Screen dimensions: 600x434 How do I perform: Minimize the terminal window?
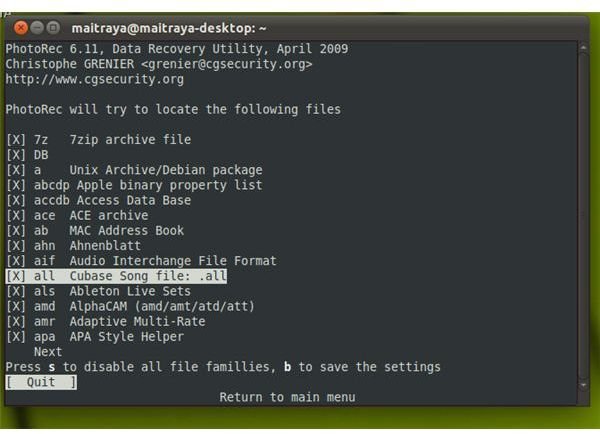pyautogui.click(x=37, y=28)
